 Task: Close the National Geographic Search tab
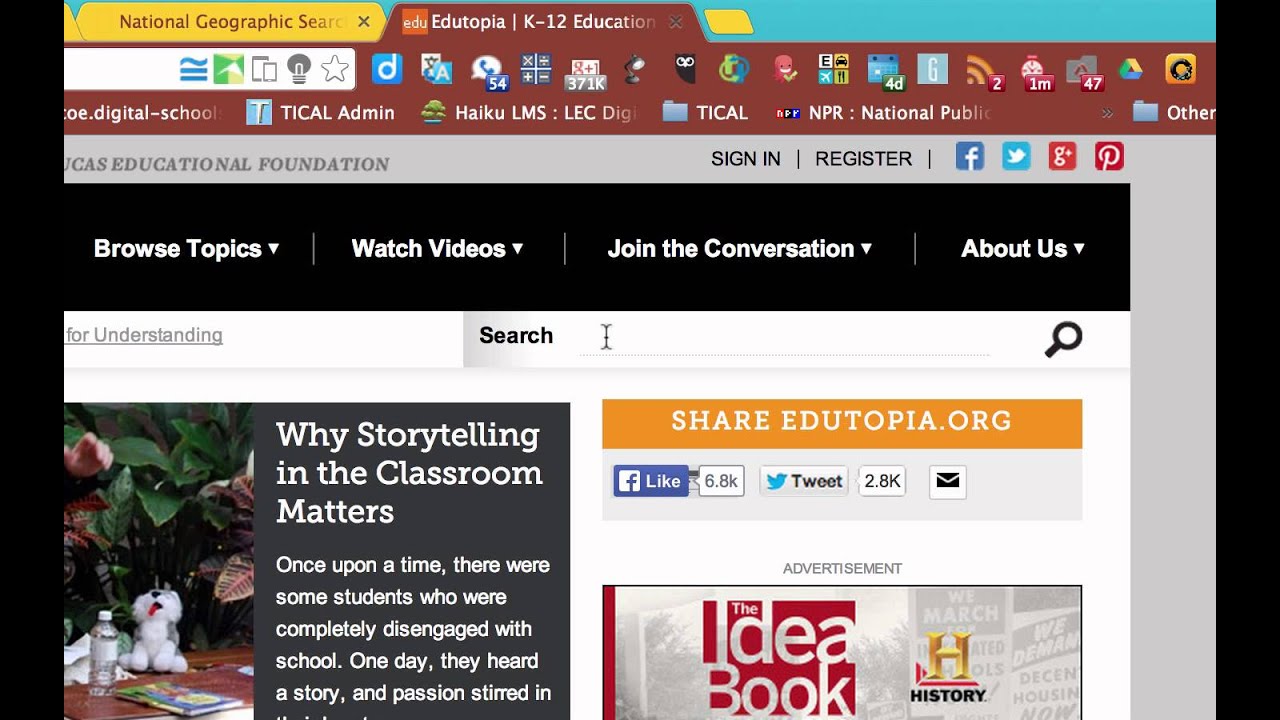point(364,21)
